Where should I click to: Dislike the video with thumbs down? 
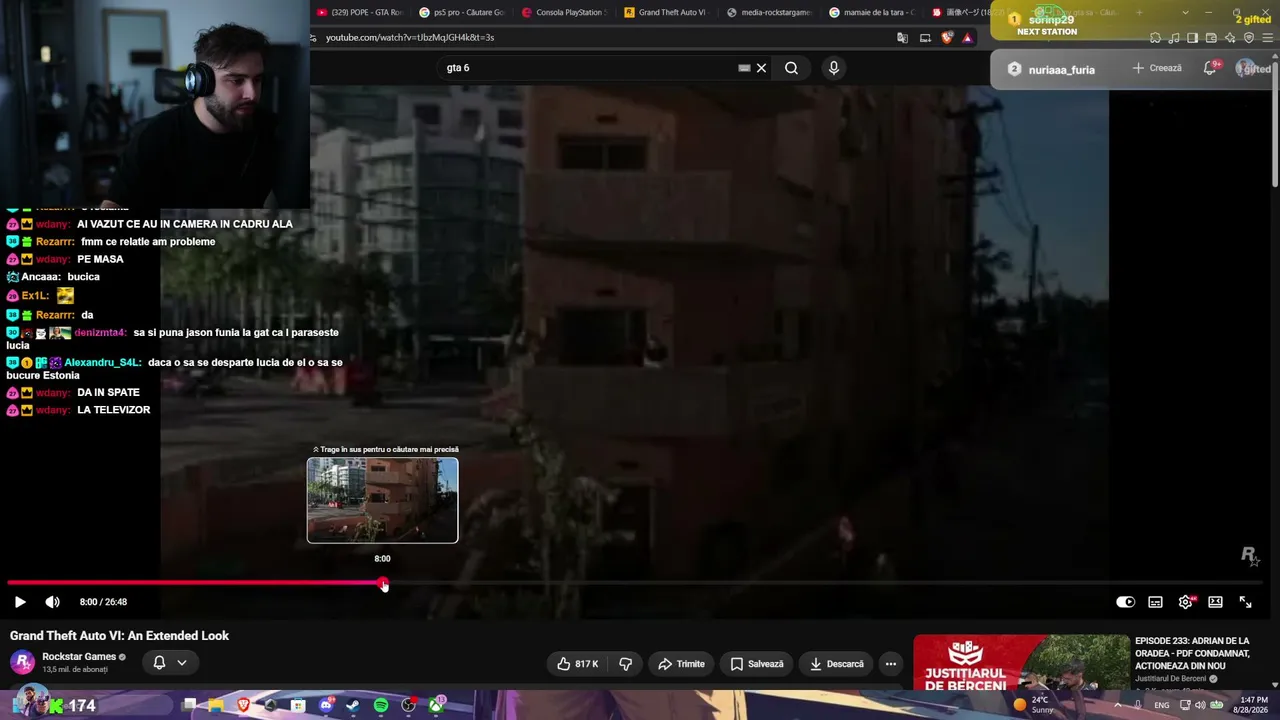626,664
